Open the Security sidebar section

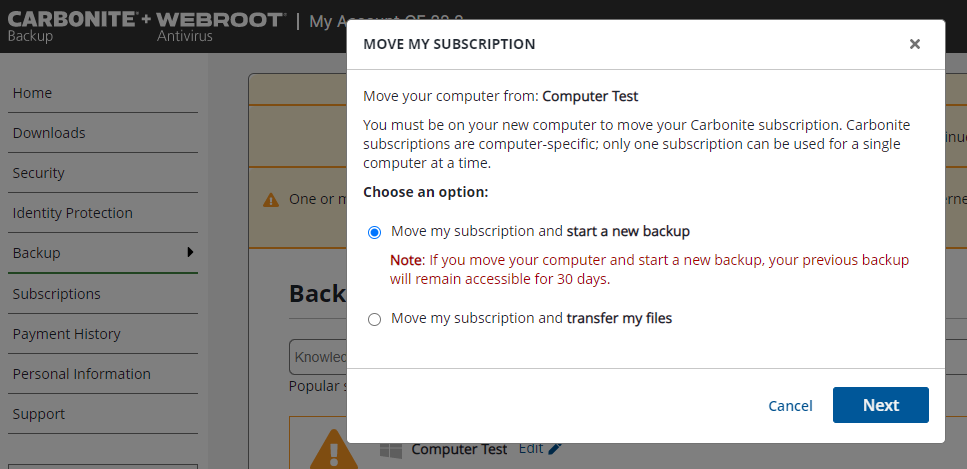pos(38,173)
